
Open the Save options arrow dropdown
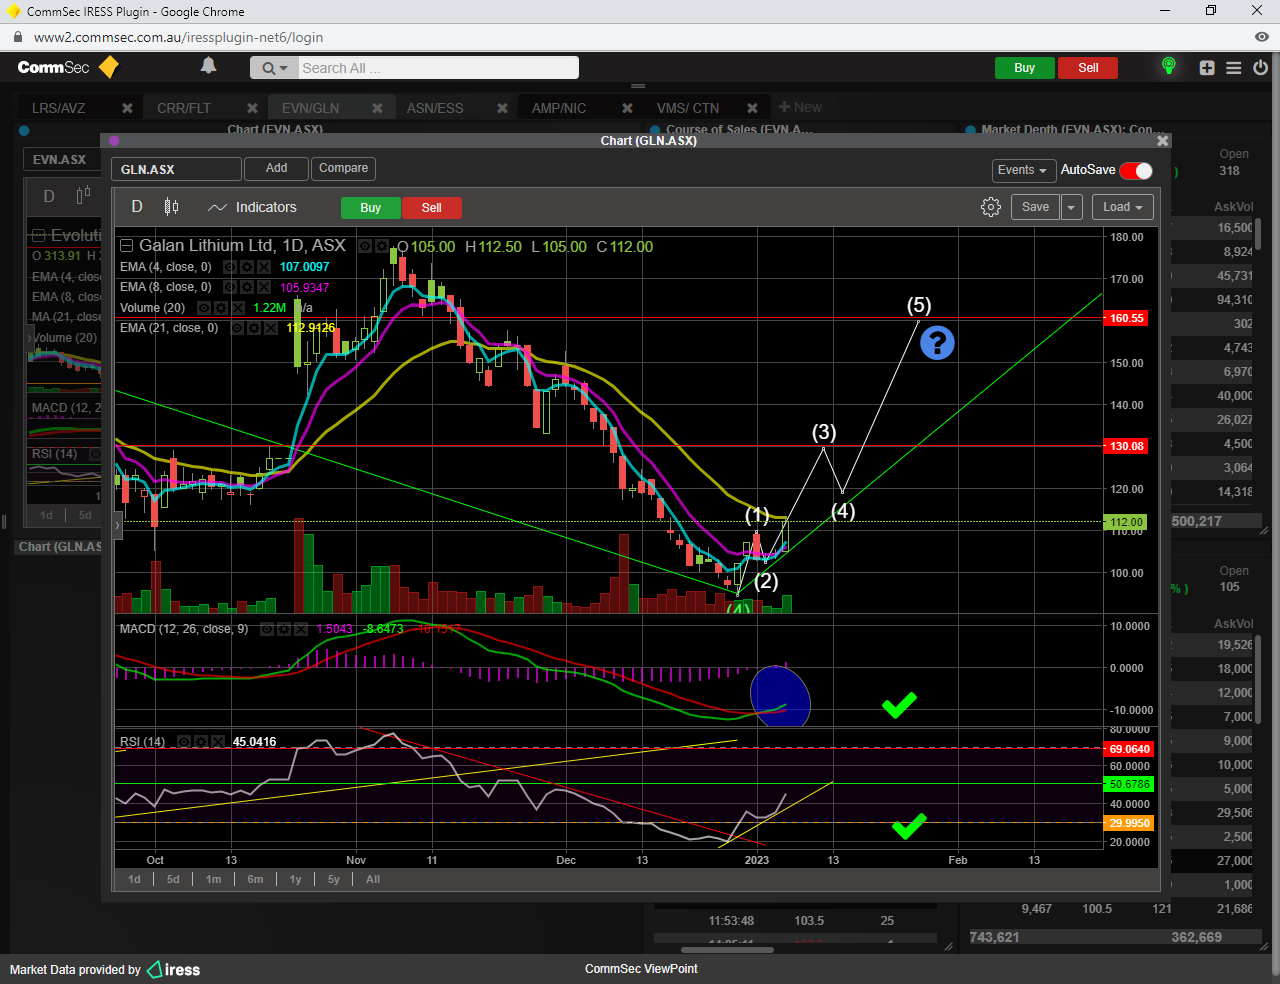pyautogui.click(x=1071, y=207)
